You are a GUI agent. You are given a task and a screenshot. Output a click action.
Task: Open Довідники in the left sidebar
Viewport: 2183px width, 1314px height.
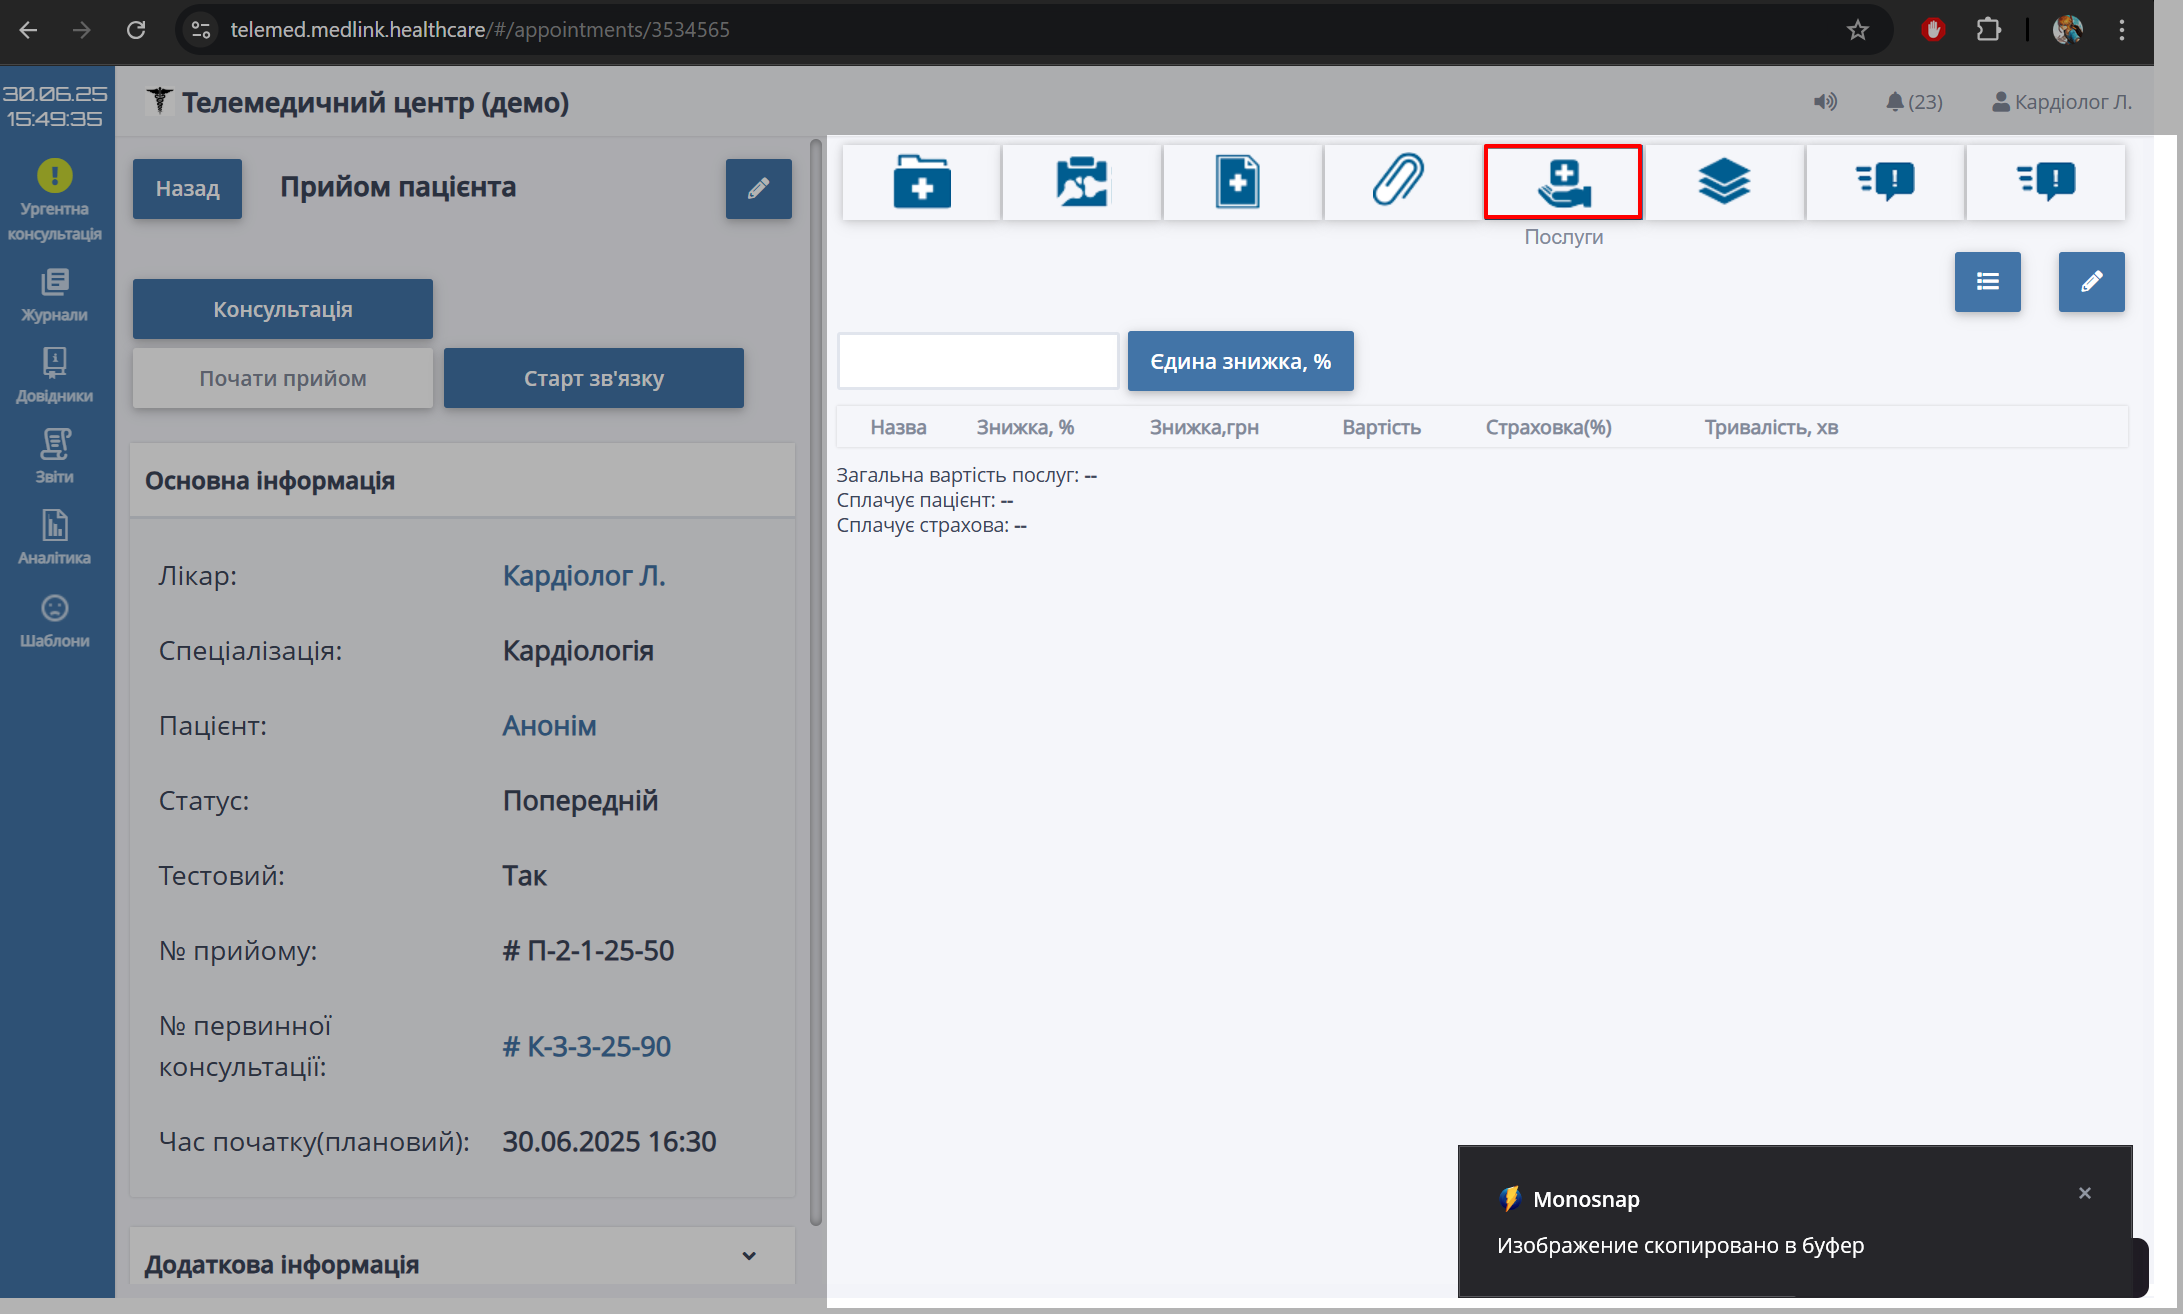[55, 376]
